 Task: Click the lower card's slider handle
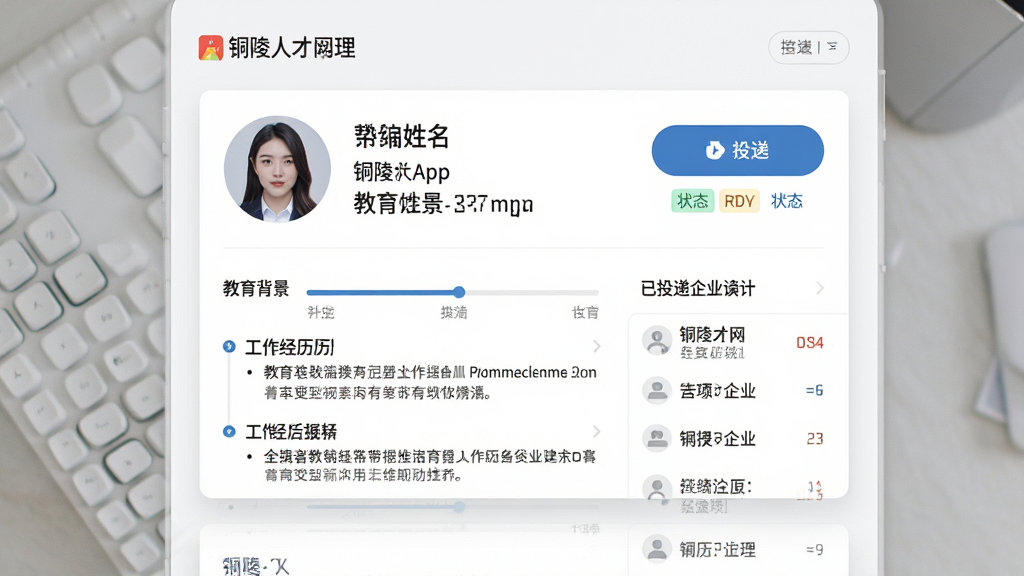coord(459,507)
